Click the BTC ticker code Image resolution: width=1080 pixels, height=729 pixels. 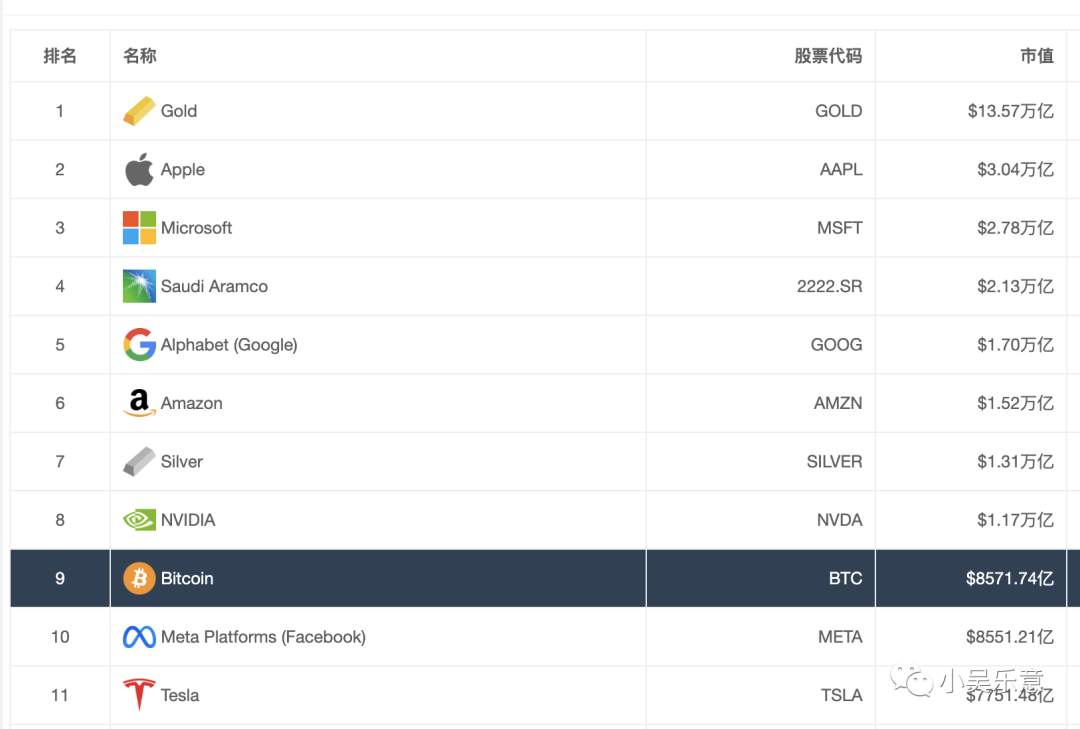[x=845, y=578]
